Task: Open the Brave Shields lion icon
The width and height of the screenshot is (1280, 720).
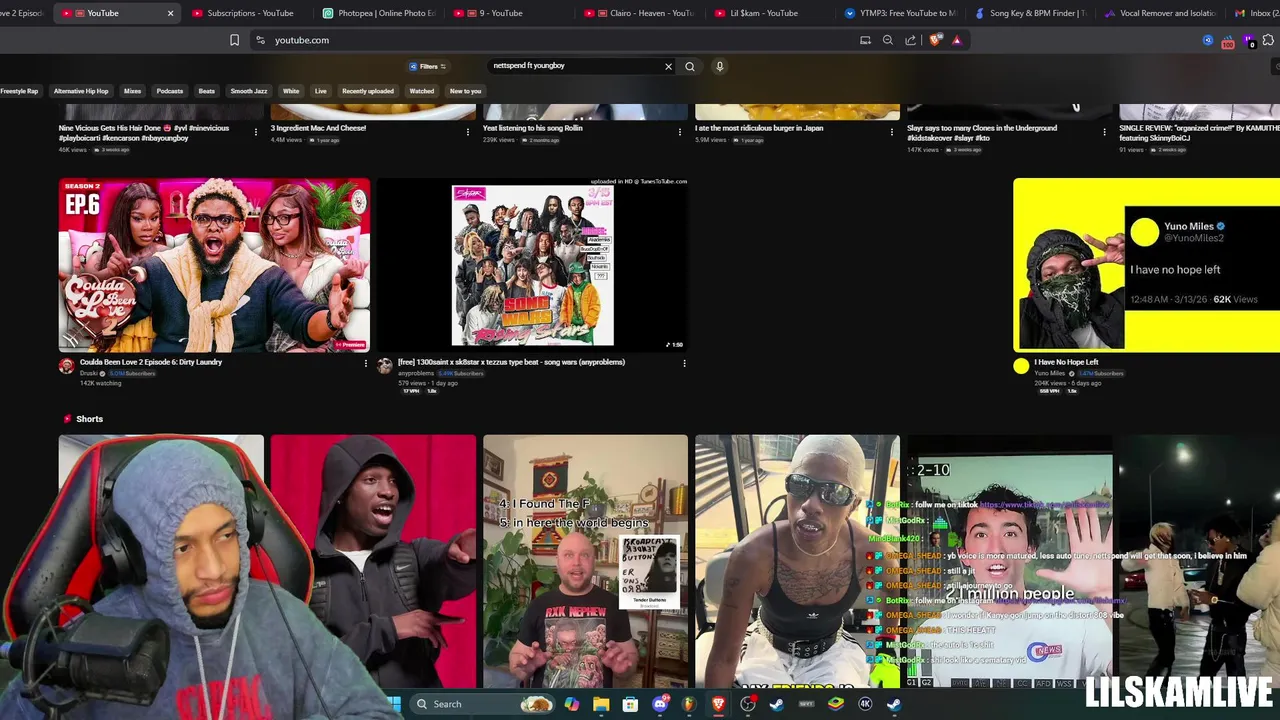Action: [935, 40]
